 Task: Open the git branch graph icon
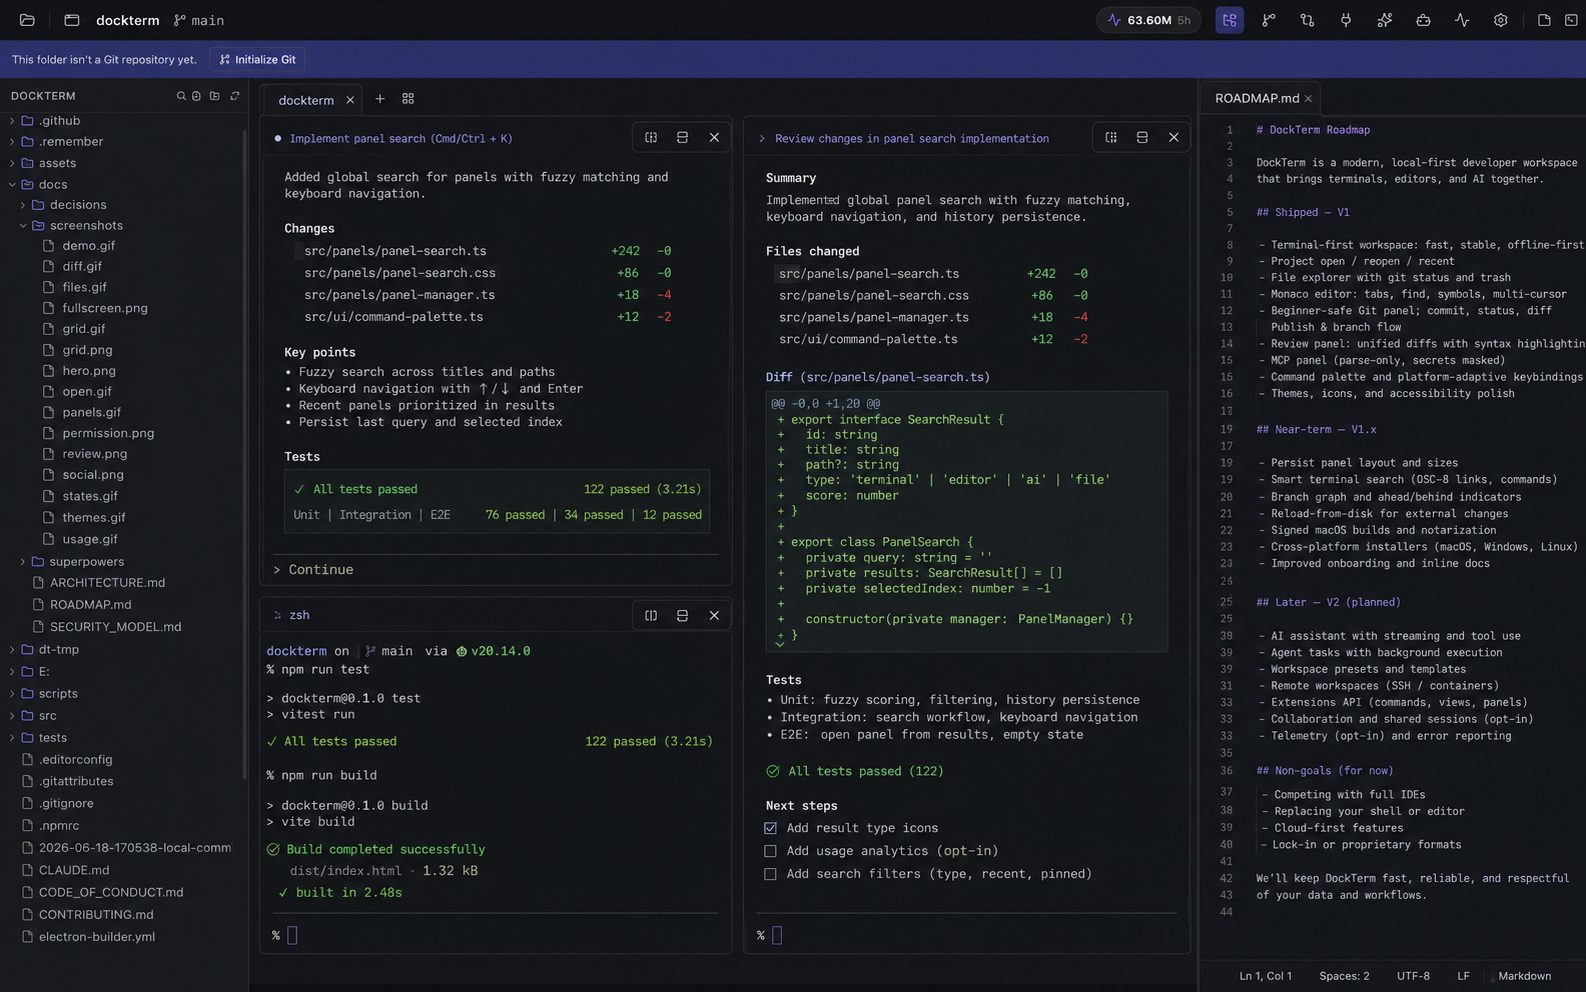tap(1269, 20)
